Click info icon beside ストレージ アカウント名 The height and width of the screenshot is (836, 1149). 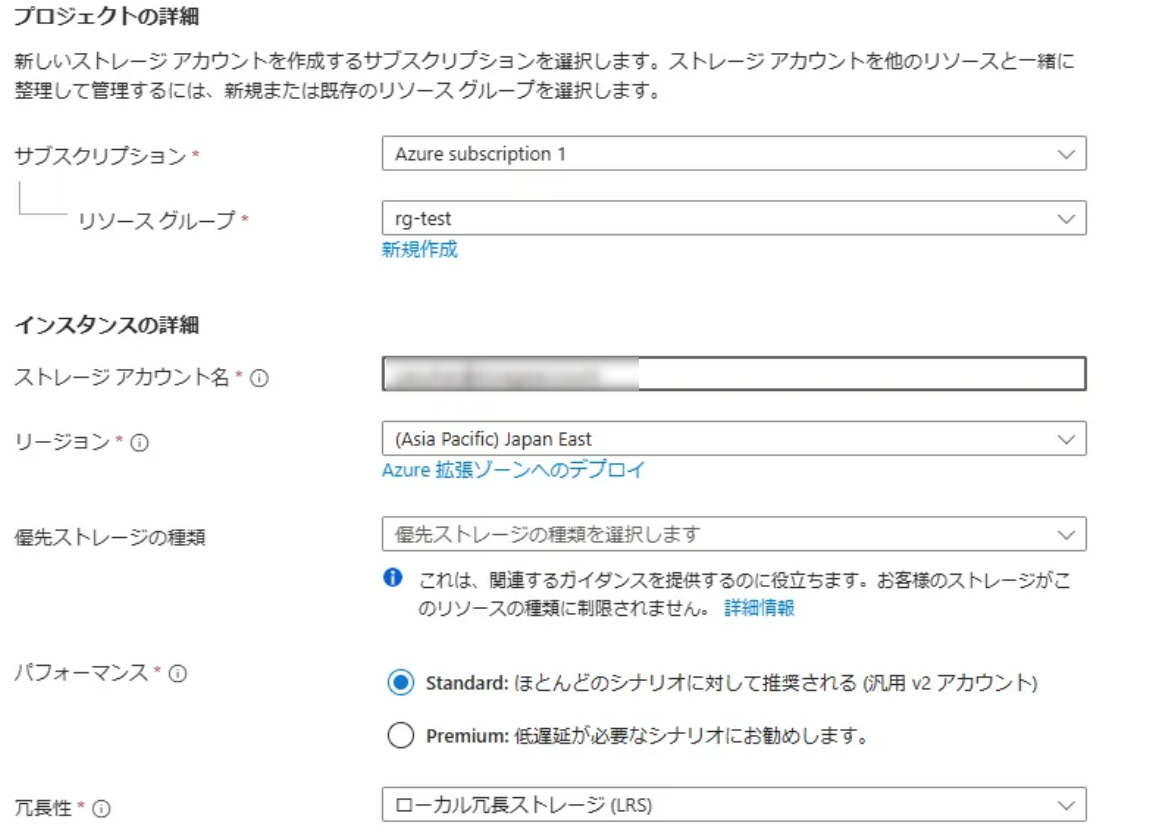(x=259, y=379)
